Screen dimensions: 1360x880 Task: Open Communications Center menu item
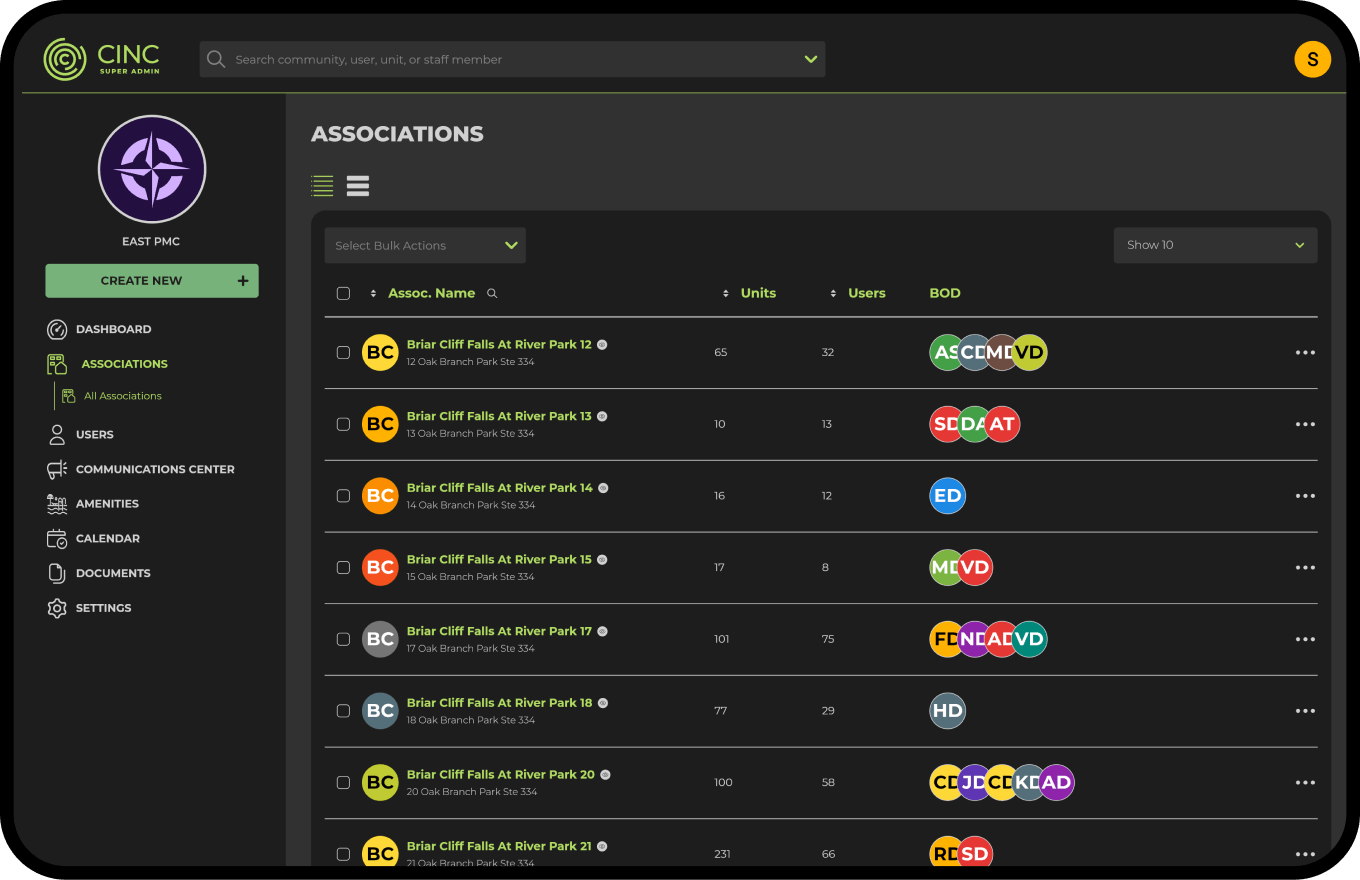click(x=155, y=469)
